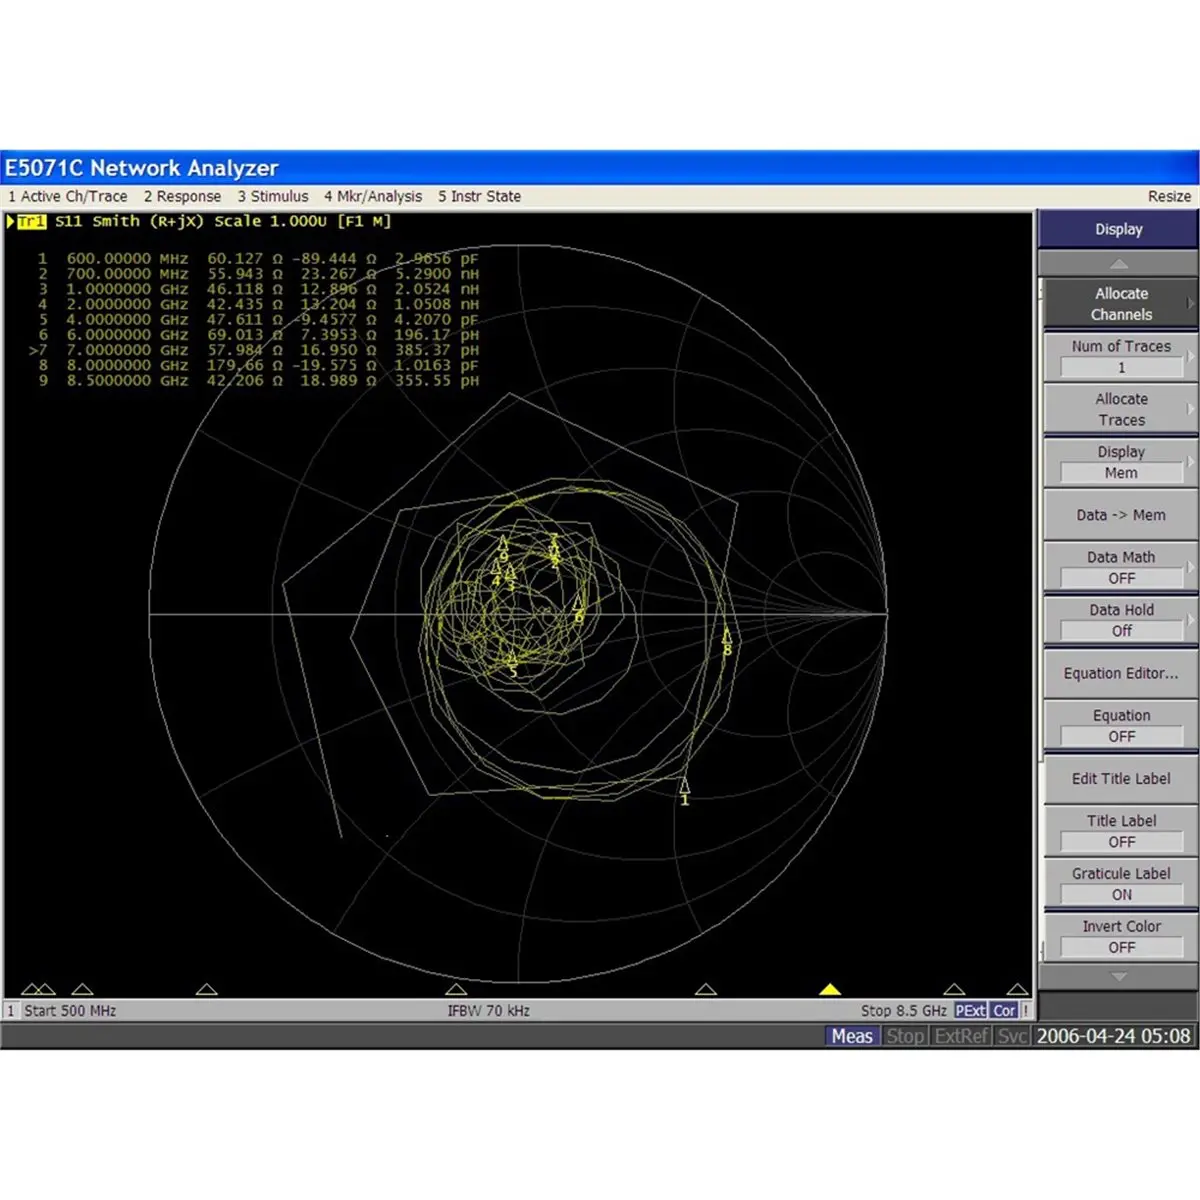Click IFBW 70 kHz value
The height and width of the screenshot is (1200, 1200).
point(488,1011)
